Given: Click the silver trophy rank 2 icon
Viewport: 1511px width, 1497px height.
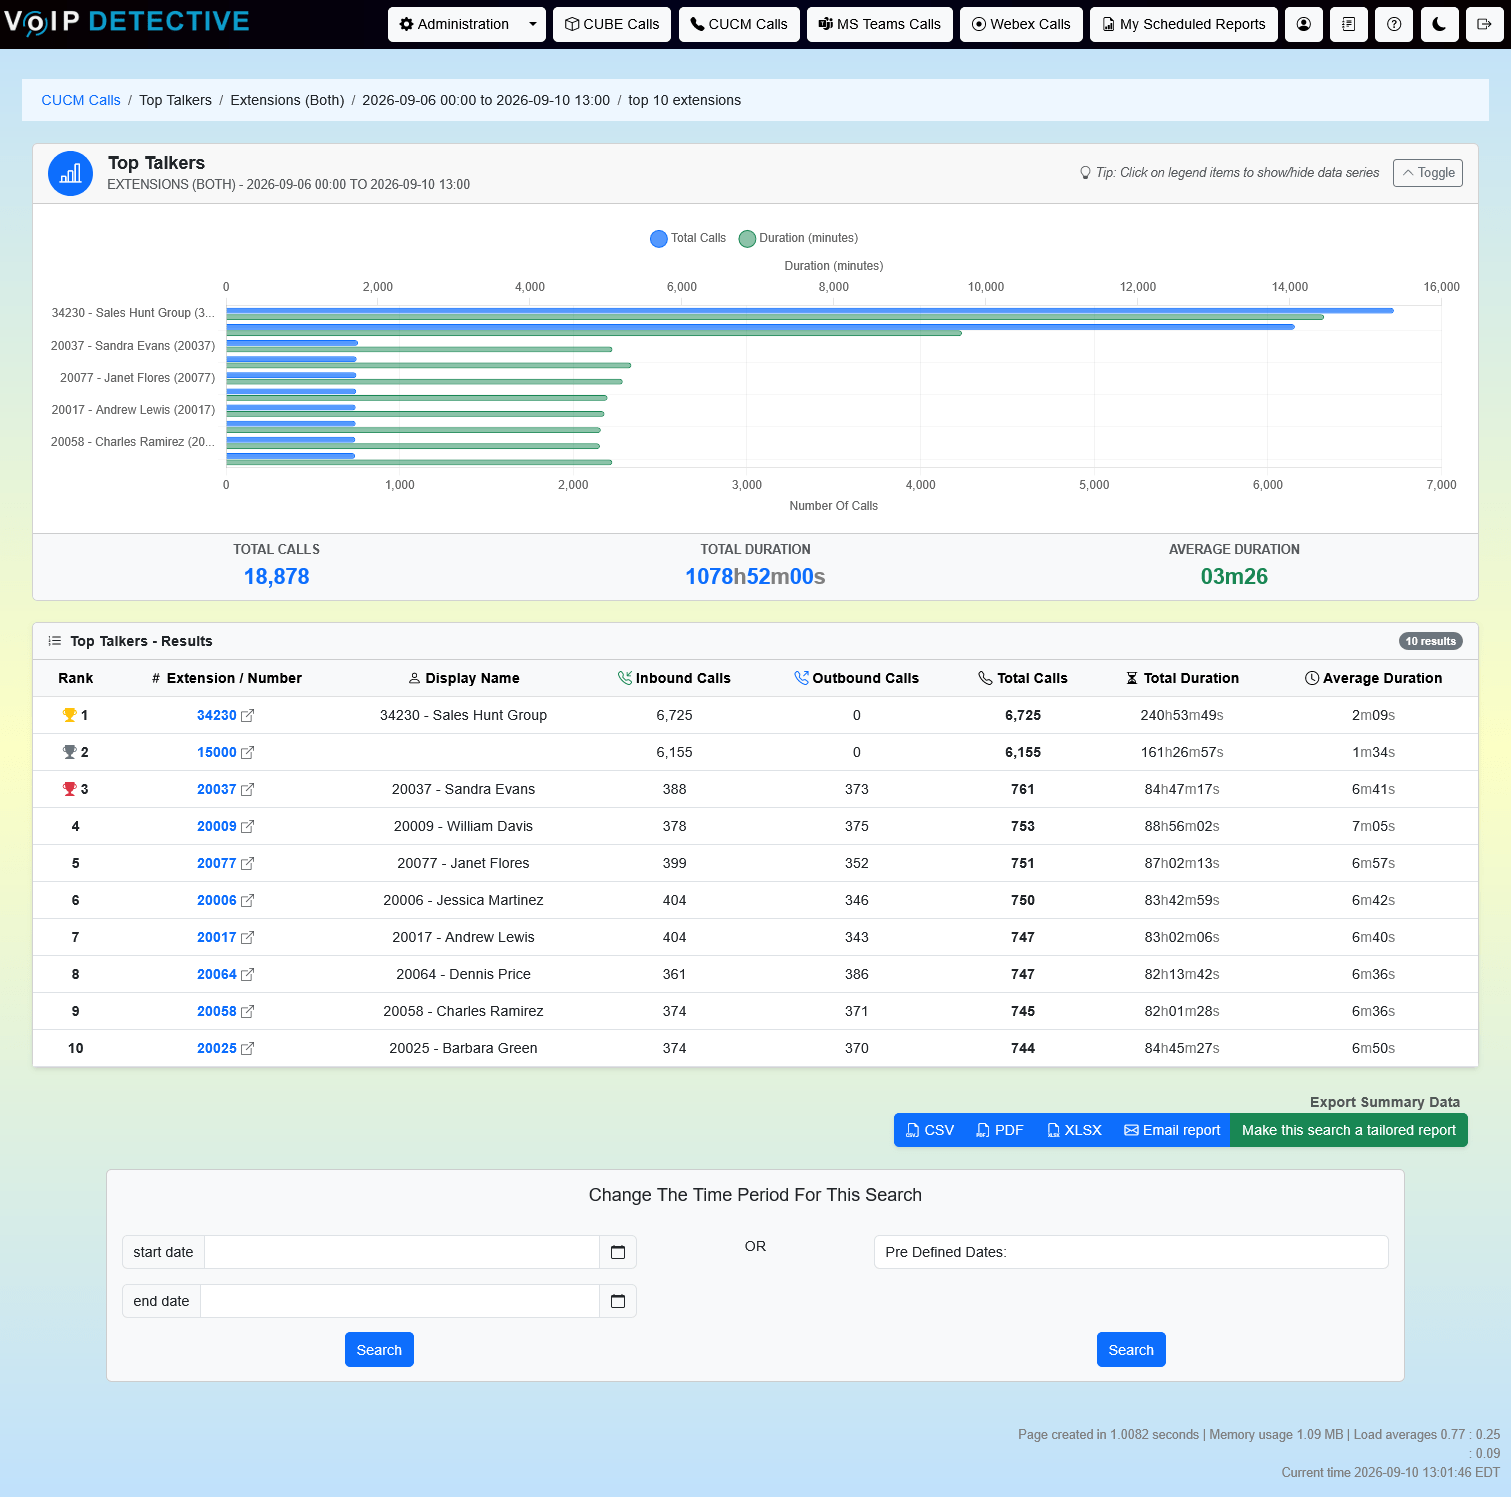Looking at the screenshot, I should click(69, 752).
